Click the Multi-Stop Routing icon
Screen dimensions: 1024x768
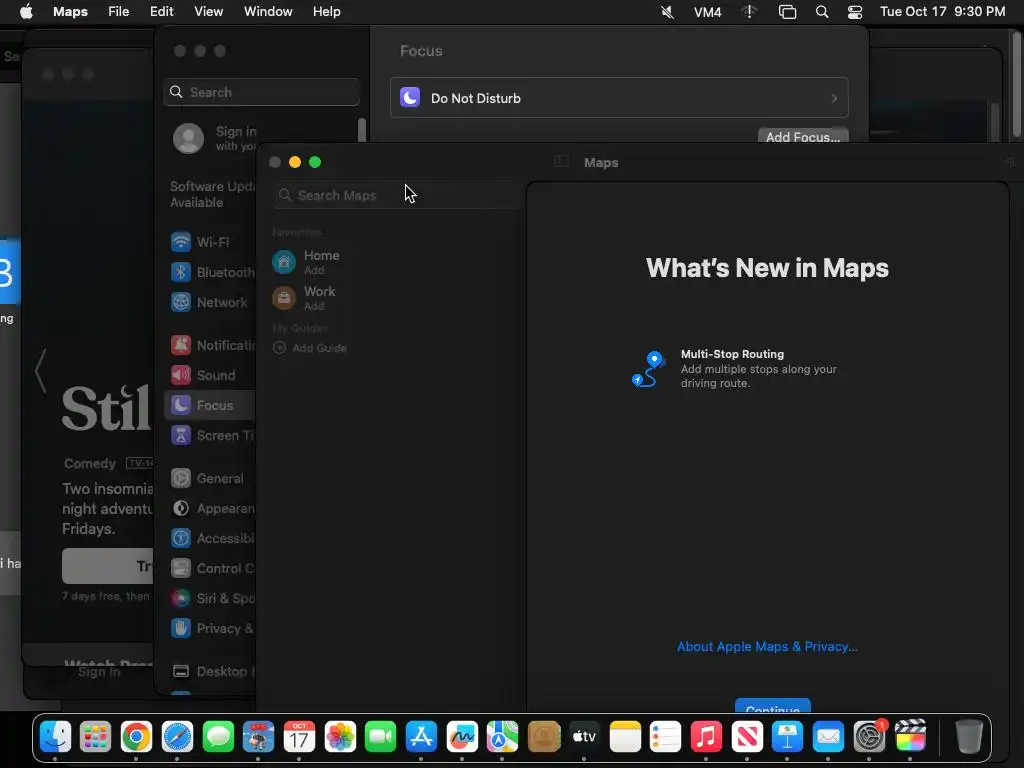pos(648,369)
